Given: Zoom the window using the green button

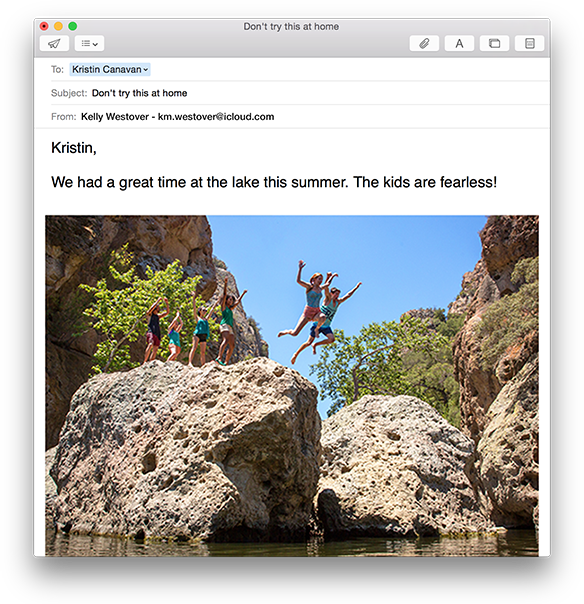Looking at the screenshot, I should (x=72, y=26).
